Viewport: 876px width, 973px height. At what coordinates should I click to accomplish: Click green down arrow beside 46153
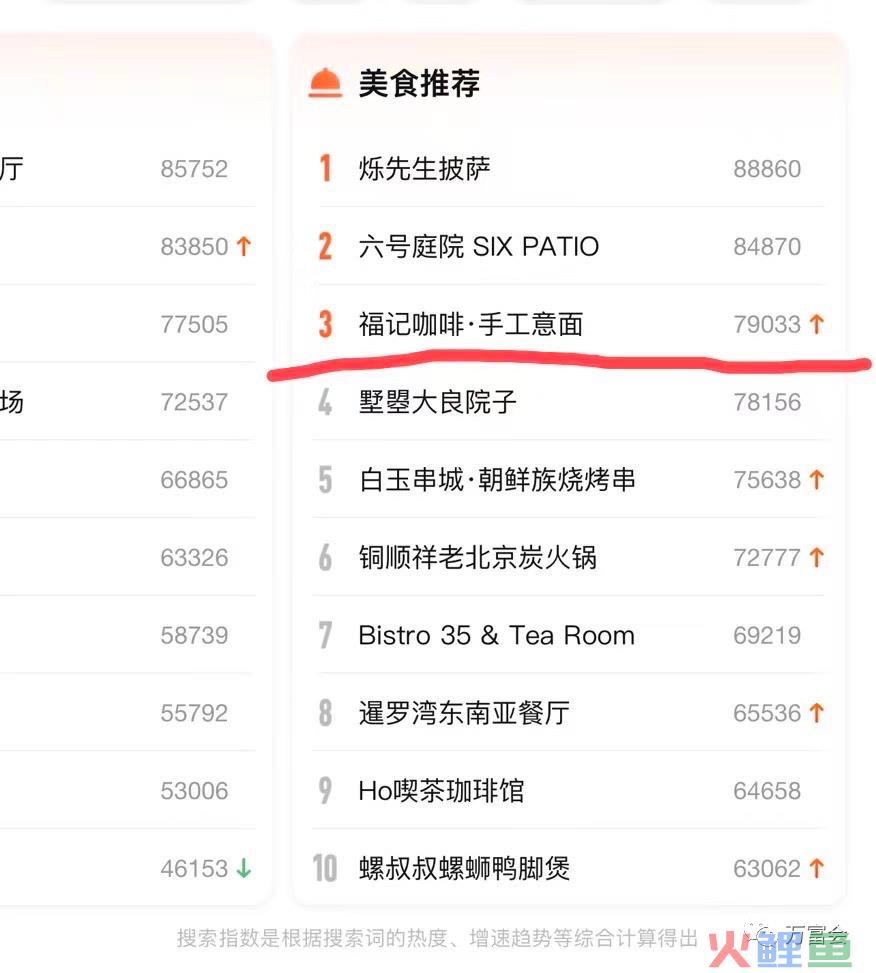tap(244, 869)
